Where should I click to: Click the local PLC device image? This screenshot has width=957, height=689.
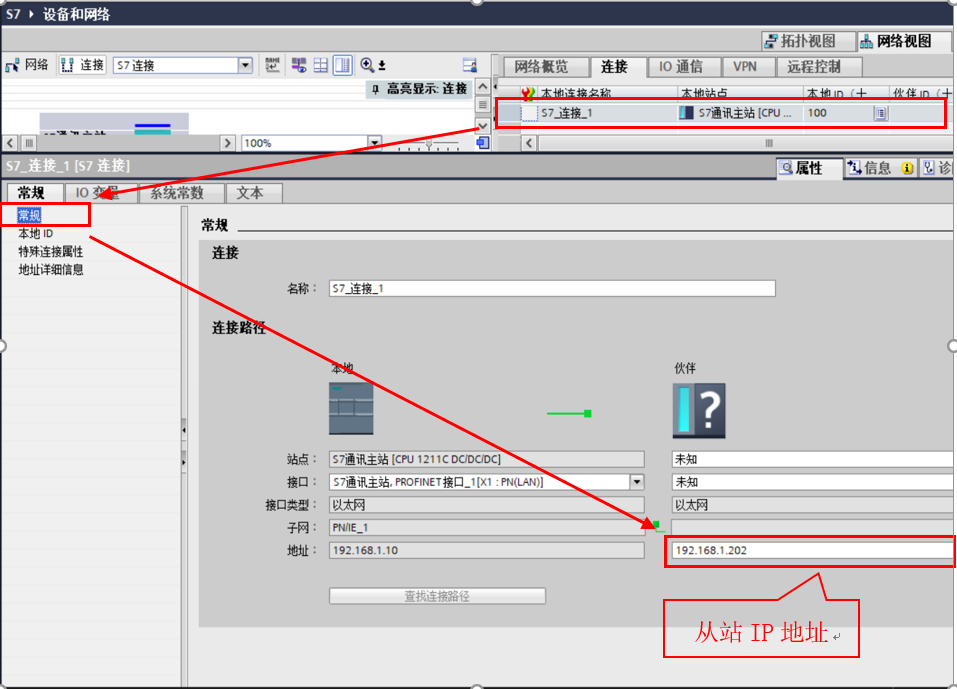tap(351, 408)
